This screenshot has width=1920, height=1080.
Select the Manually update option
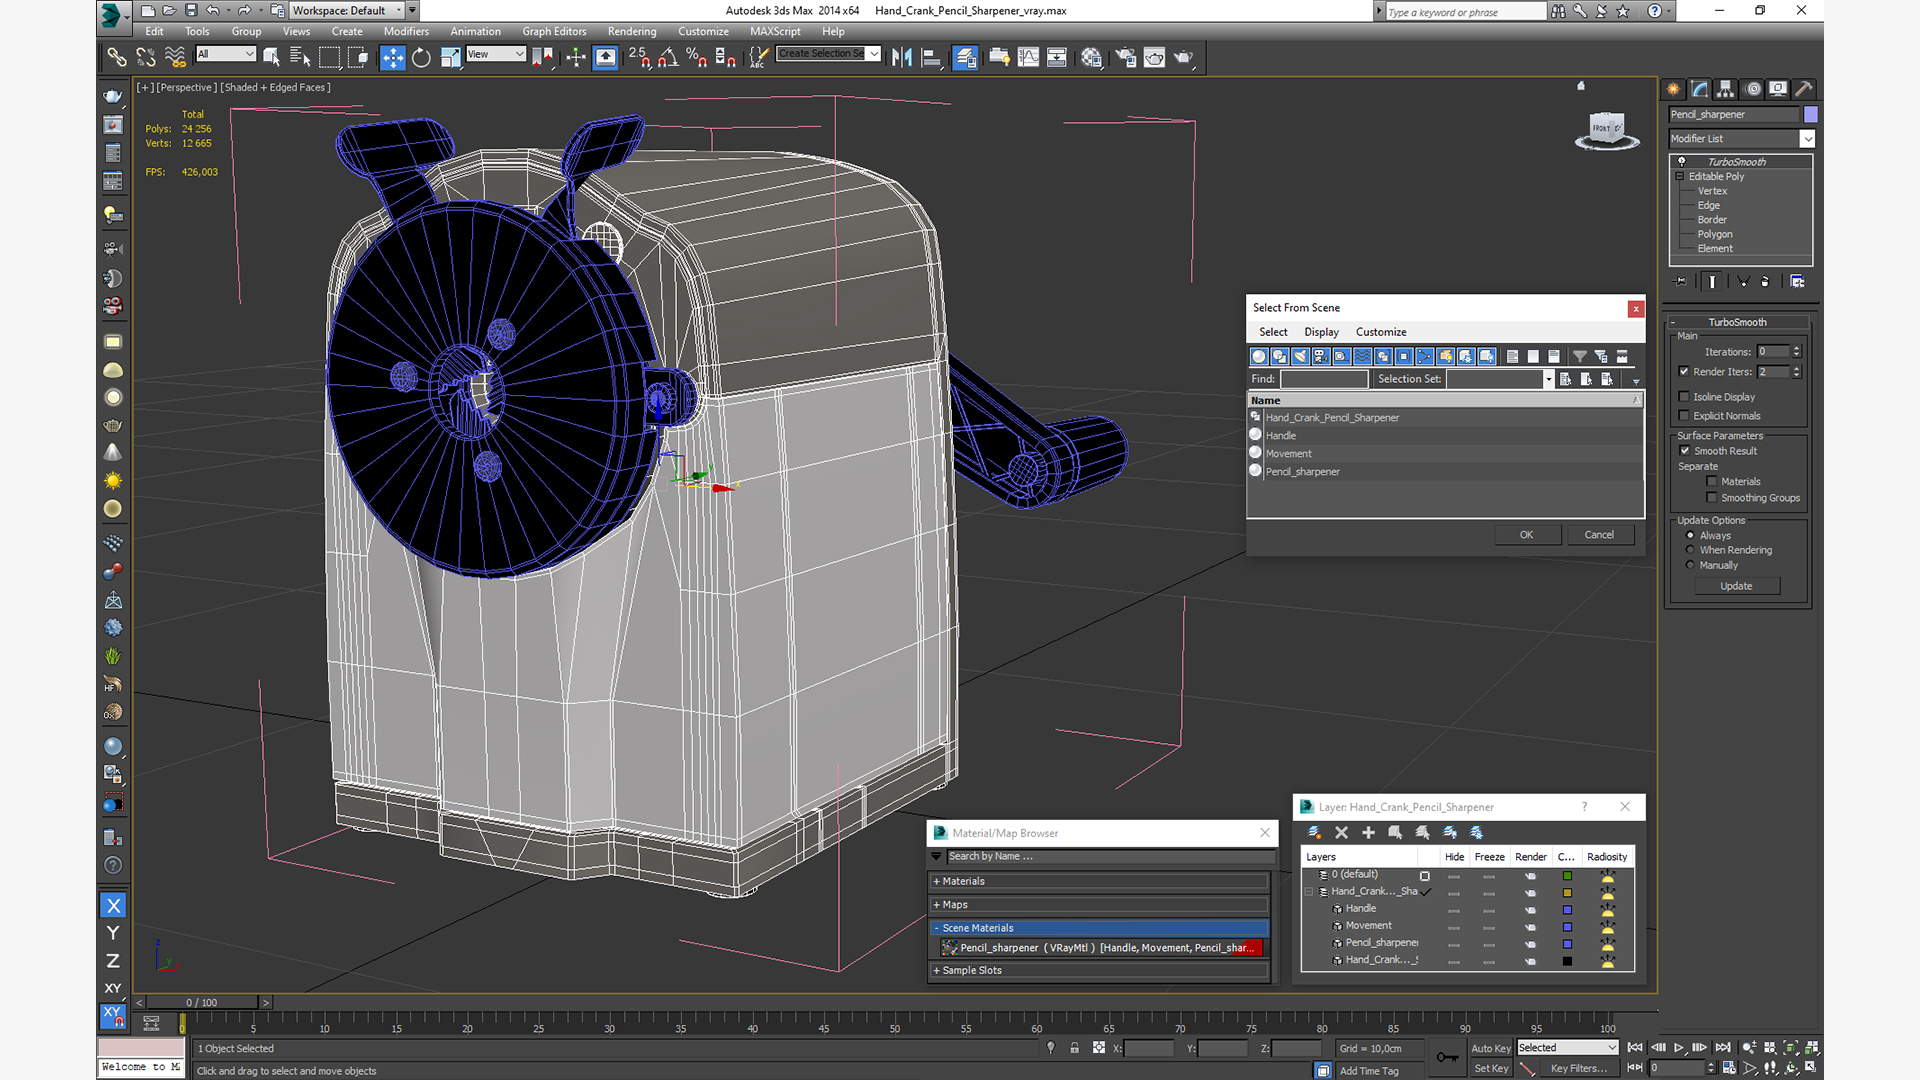1691,565
